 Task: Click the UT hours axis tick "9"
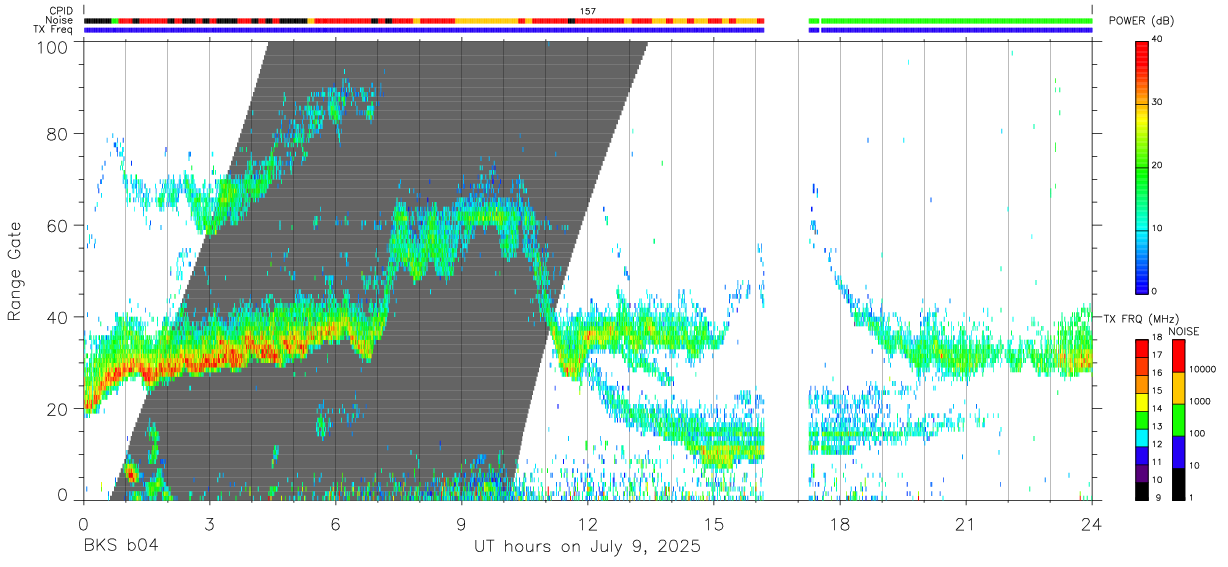461,523
